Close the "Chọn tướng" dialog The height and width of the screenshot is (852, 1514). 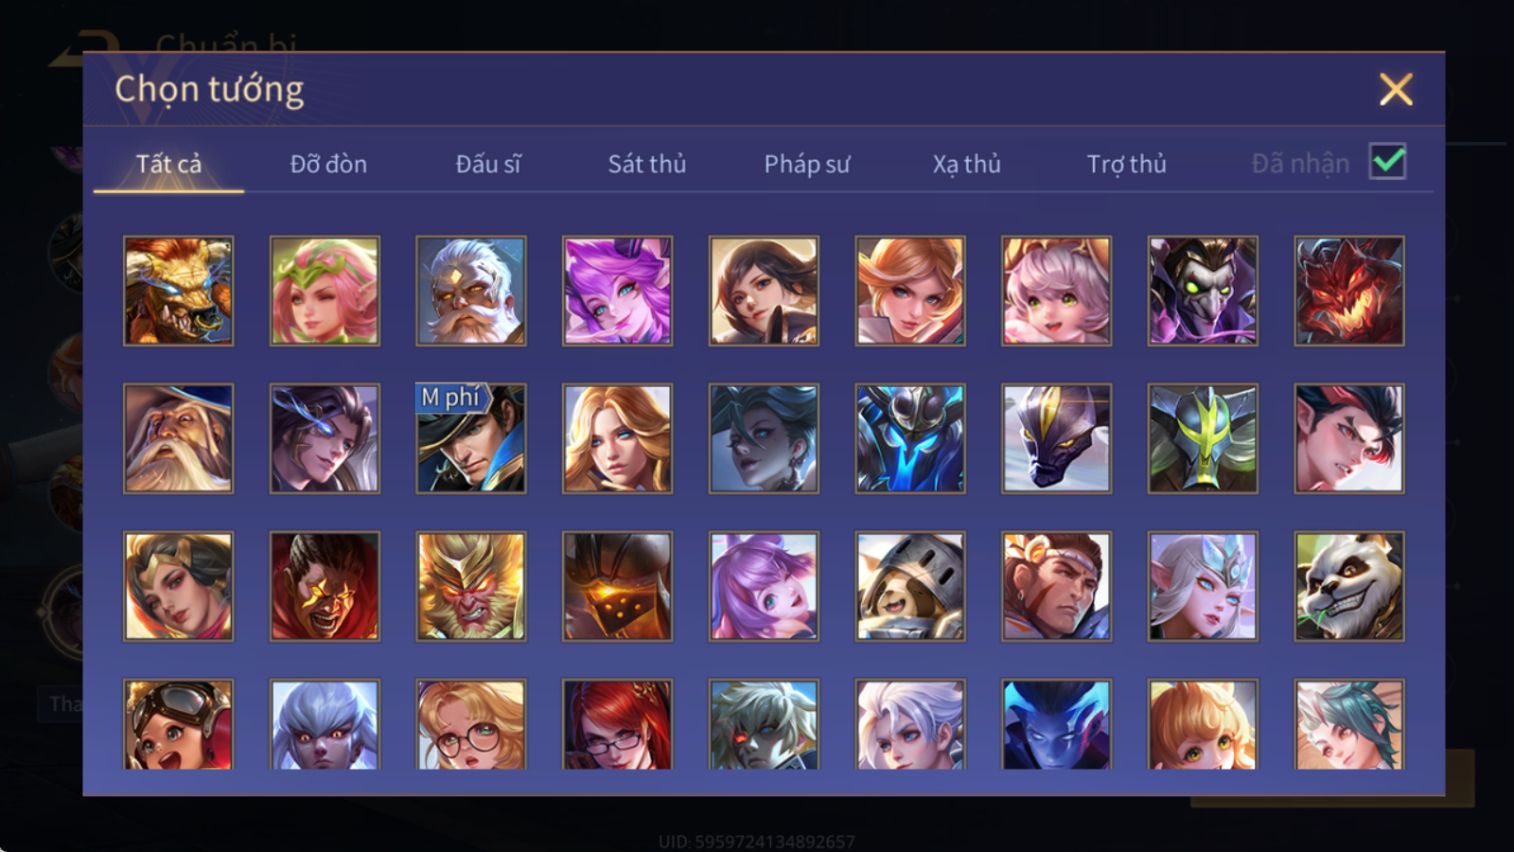1396,90
